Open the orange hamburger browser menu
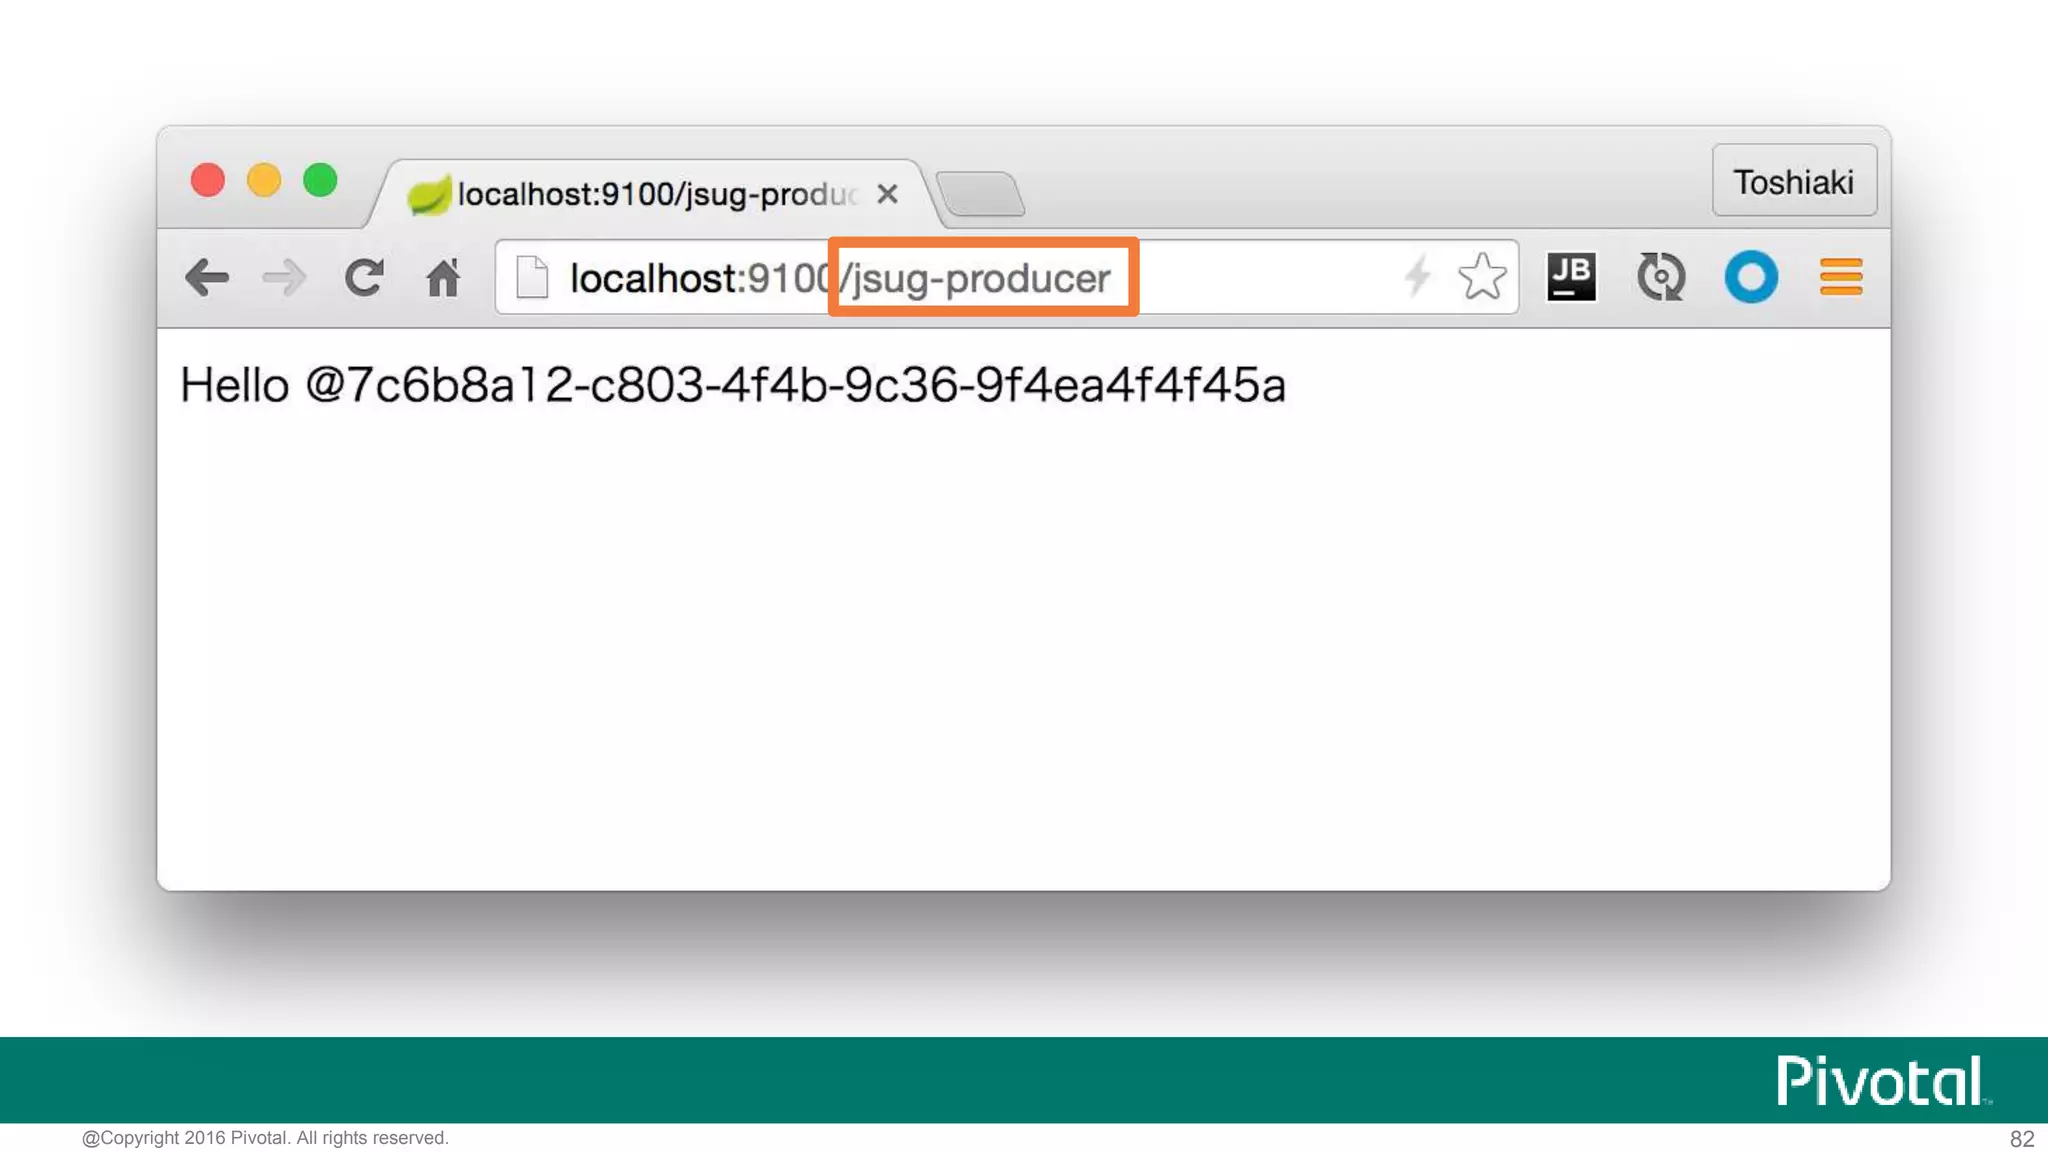This screenshot has height=1152, width=2048. point(1840,277)
